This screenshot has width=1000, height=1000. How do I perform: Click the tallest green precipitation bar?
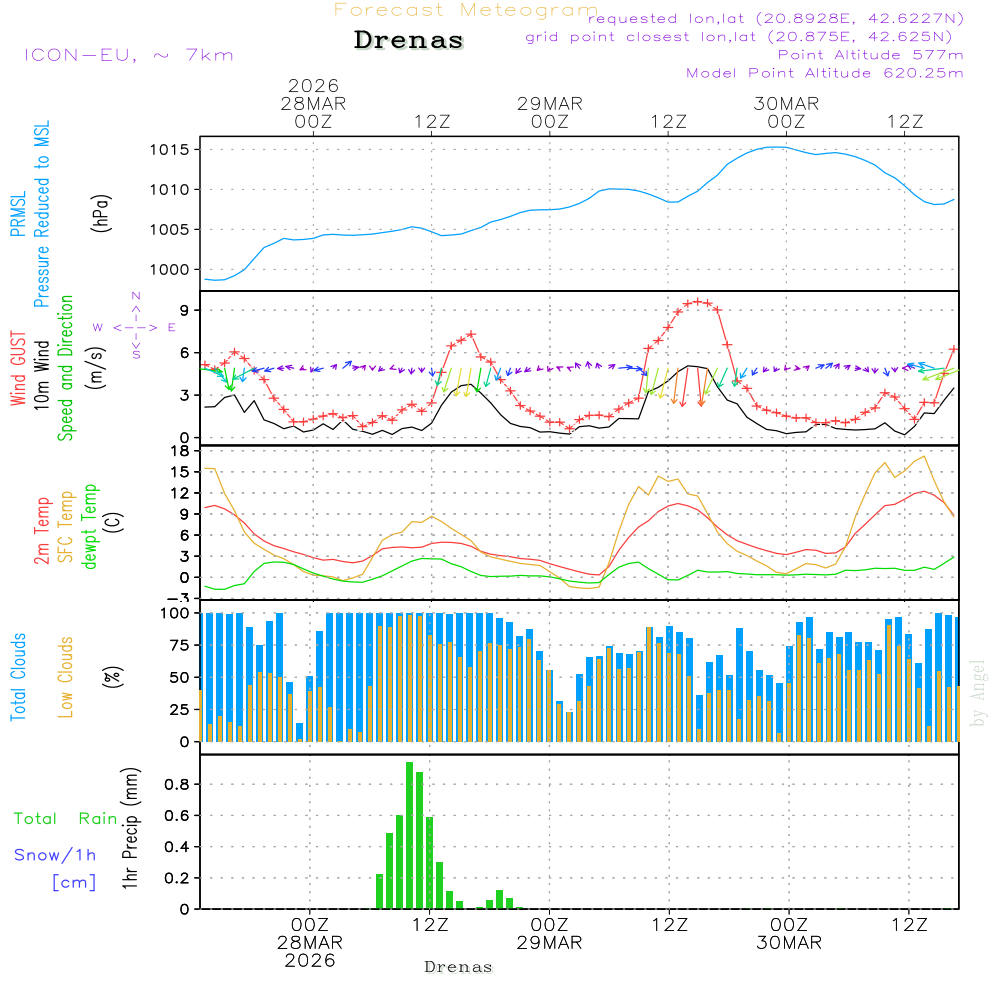409,835
